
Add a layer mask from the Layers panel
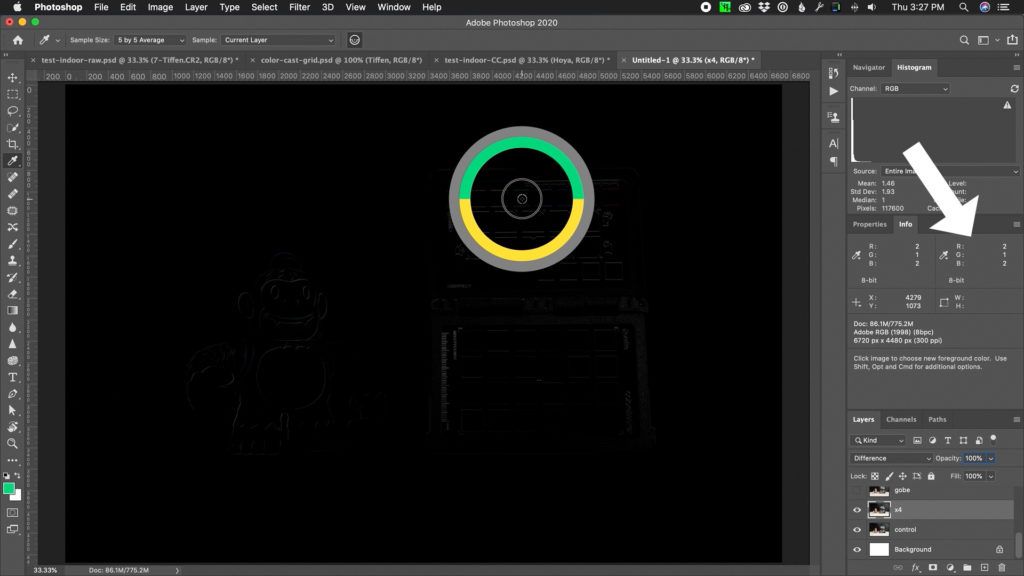933,568
